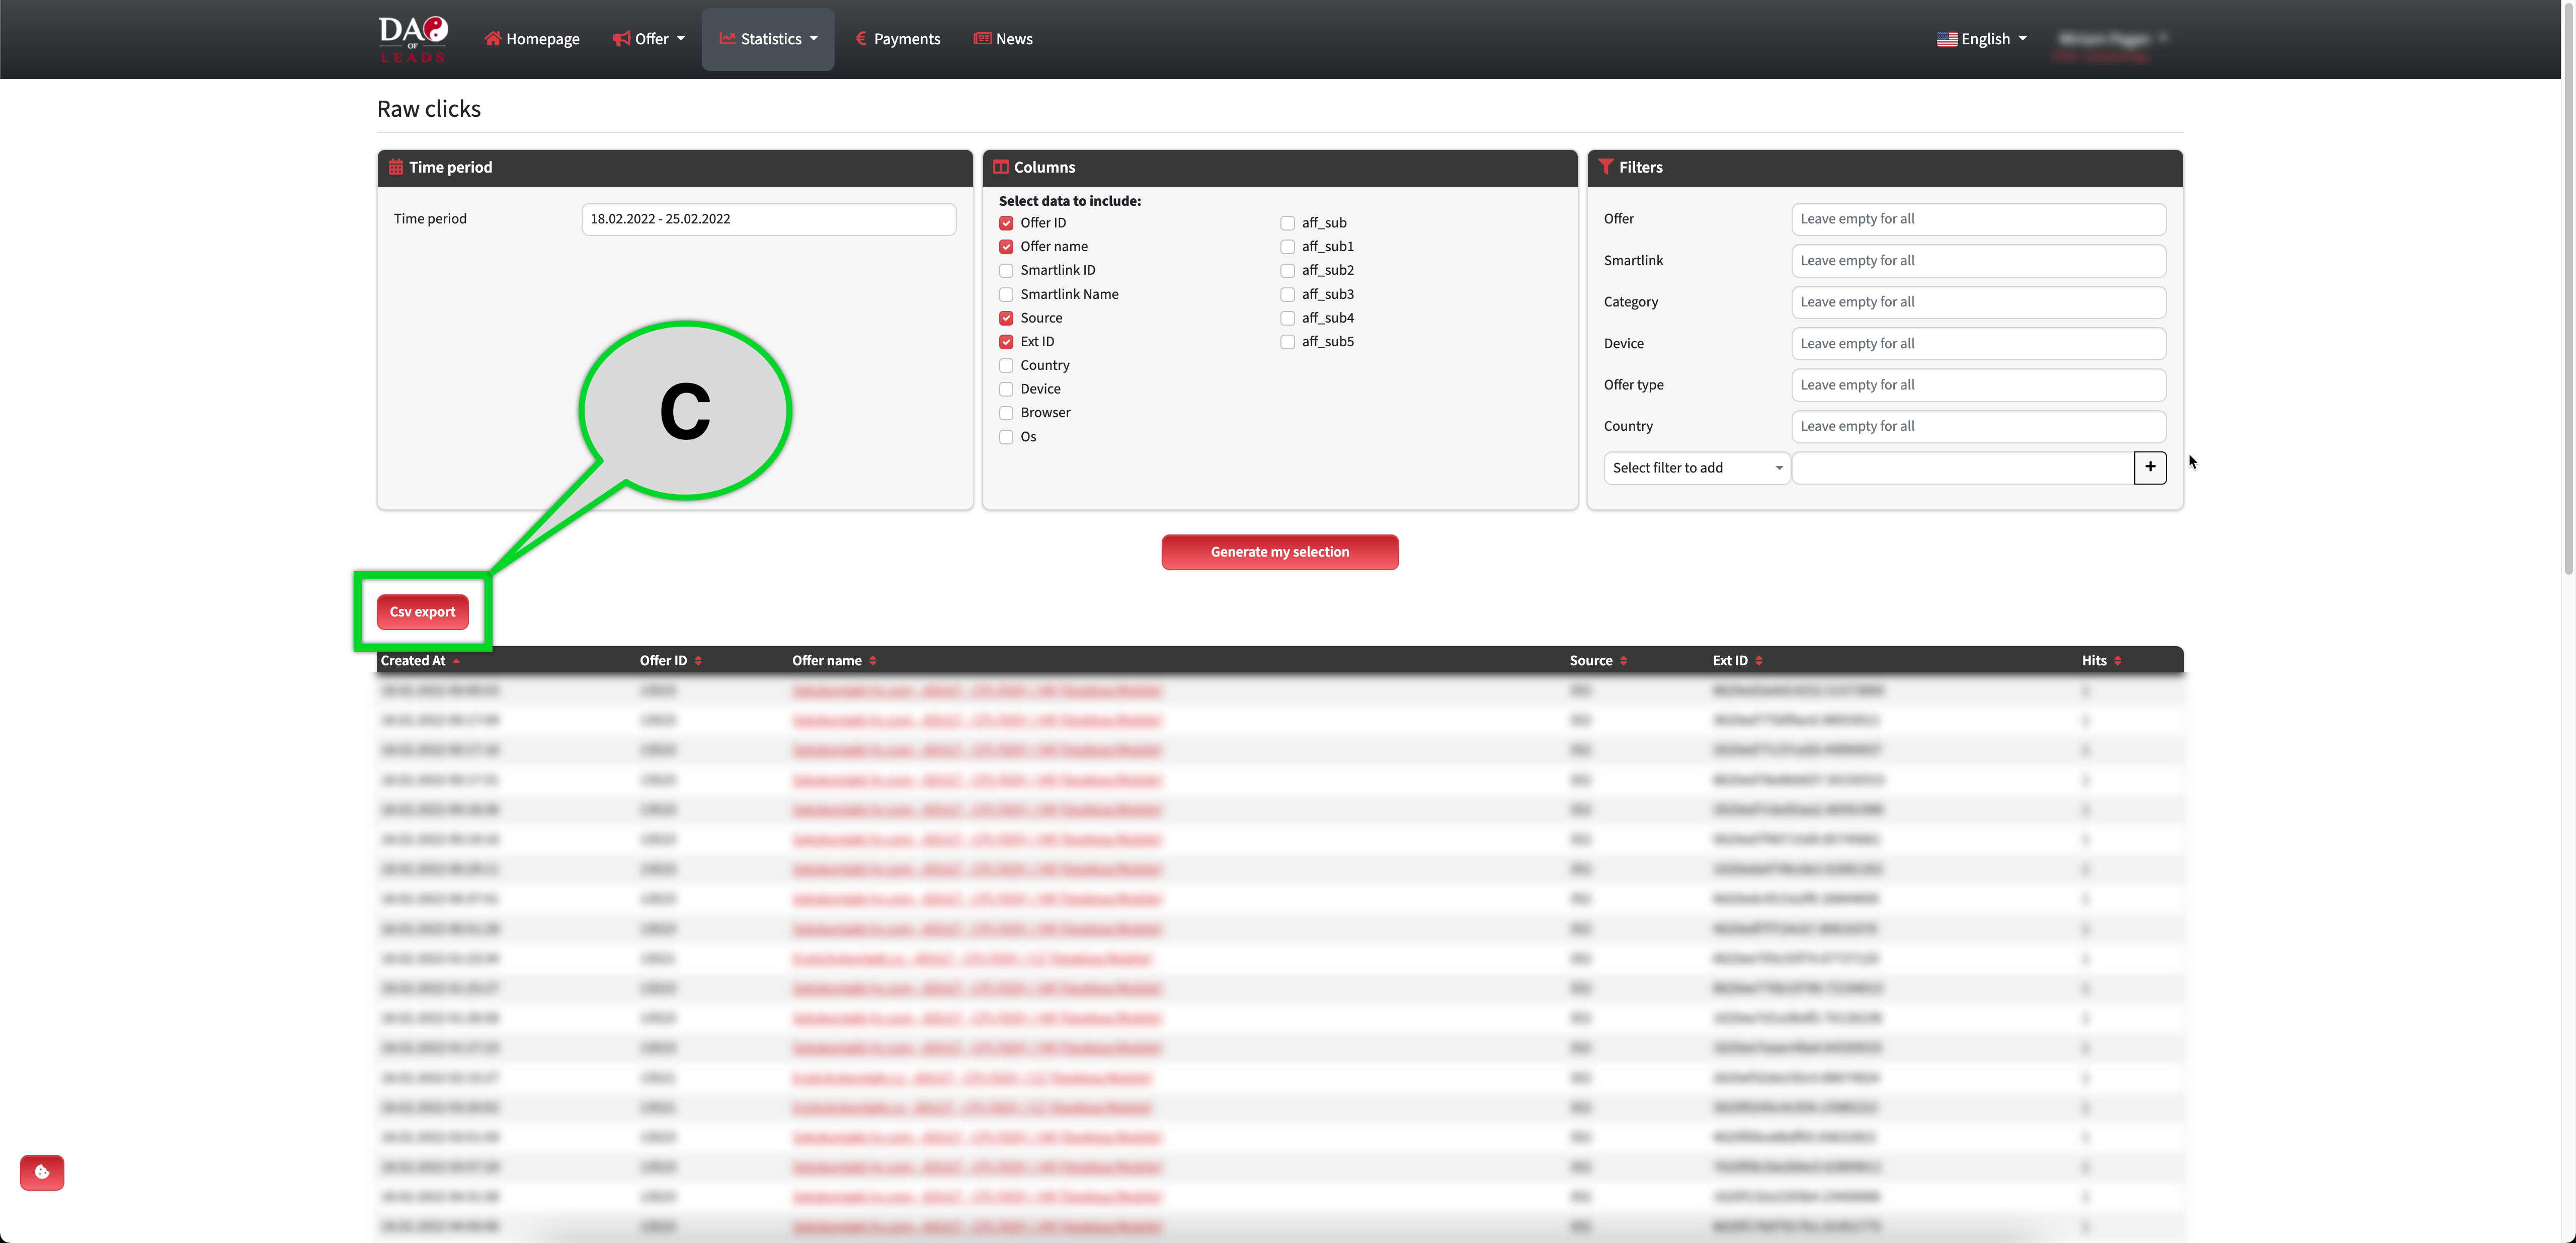Click the DAO of Leads logo
The height and width of the screenshot is (1243, 2576).
[412, 39]
